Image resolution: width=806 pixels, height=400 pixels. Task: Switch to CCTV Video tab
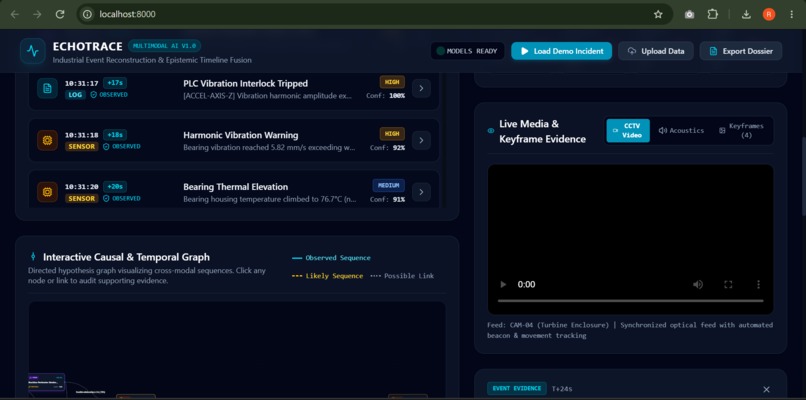point(628,131)
